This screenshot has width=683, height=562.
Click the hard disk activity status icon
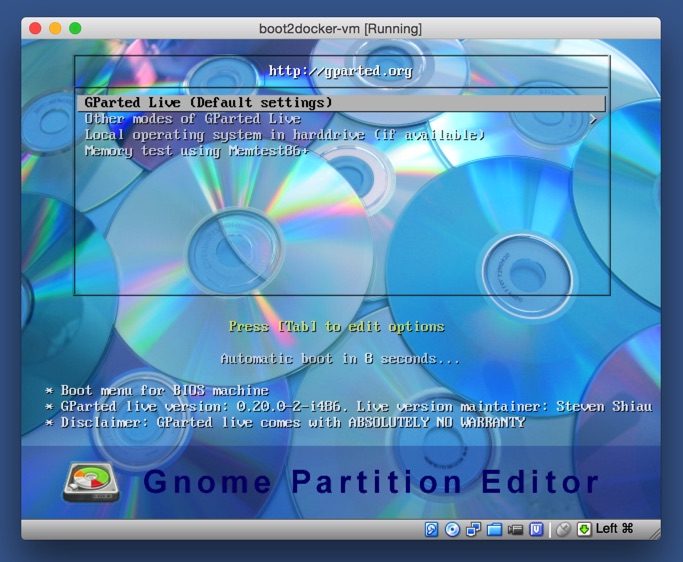[431, 529]
